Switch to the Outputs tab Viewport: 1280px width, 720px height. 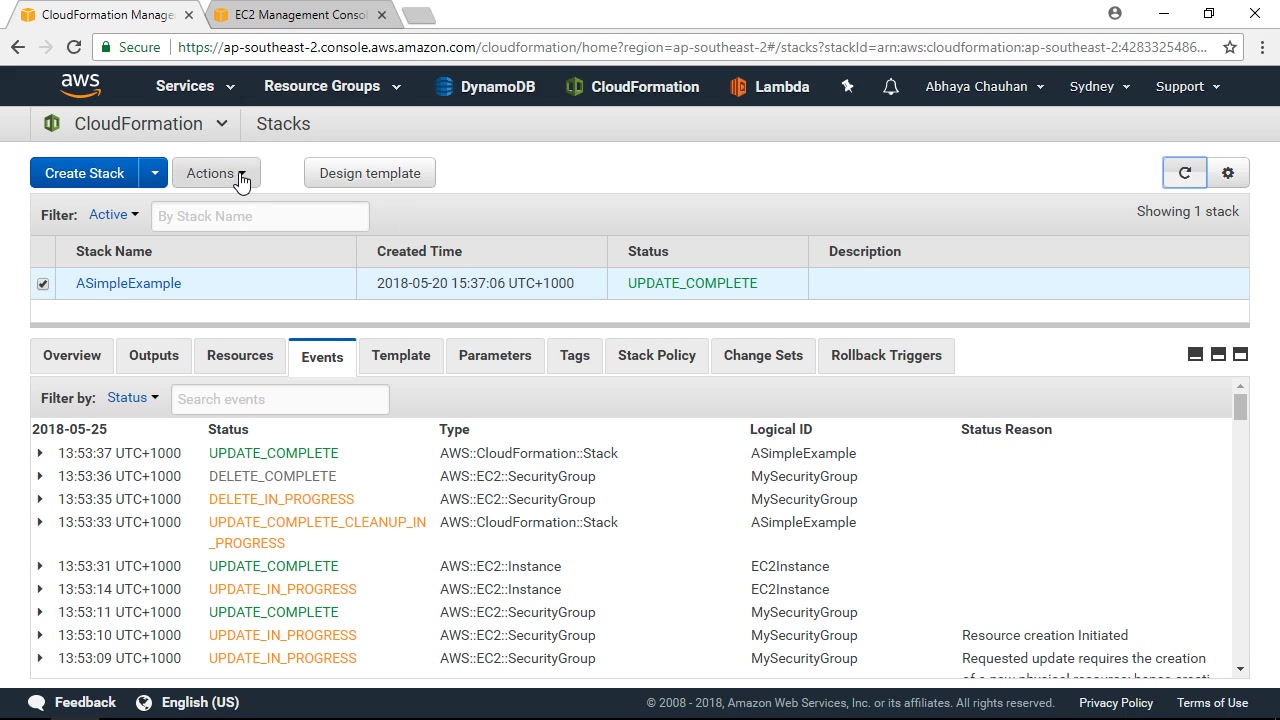point(154,355)
